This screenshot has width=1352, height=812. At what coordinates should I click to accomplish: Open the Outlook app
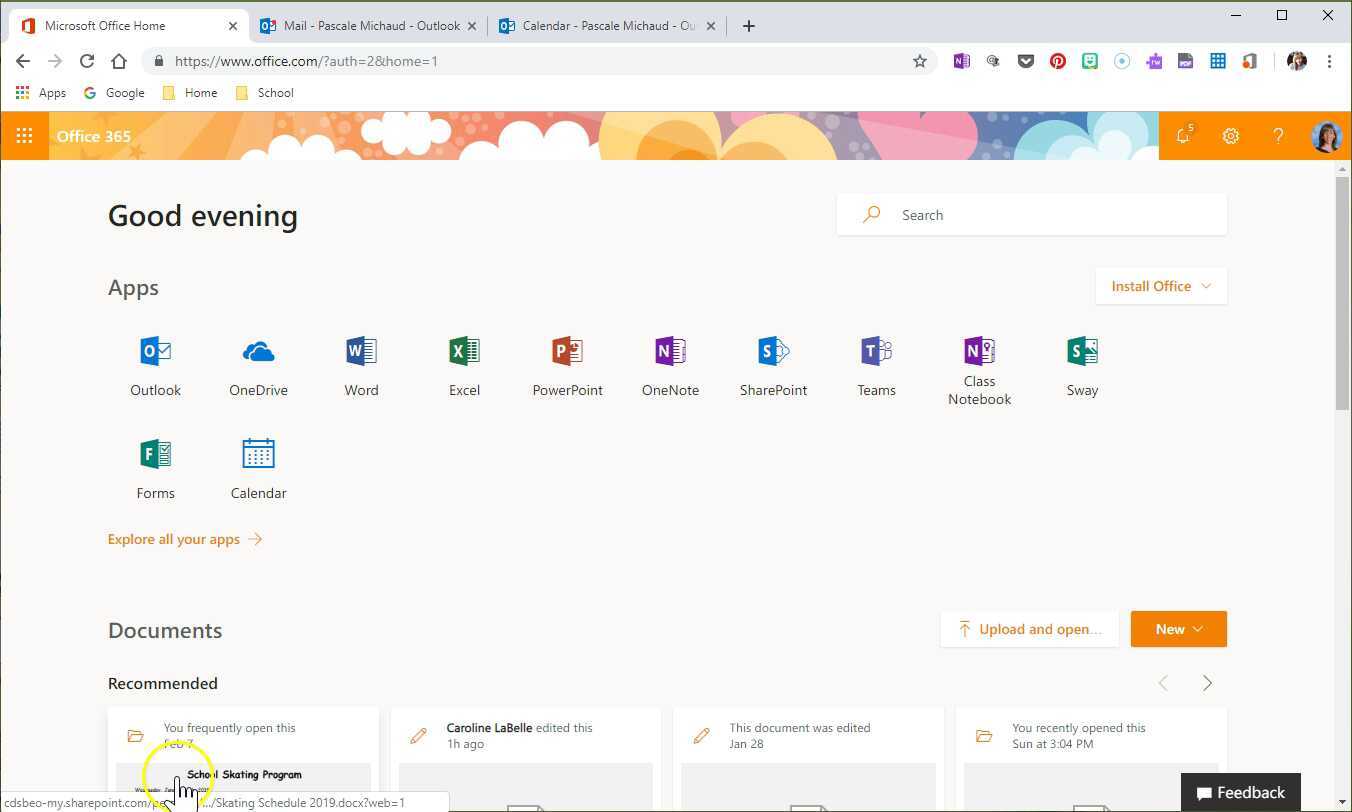(155, 367)
